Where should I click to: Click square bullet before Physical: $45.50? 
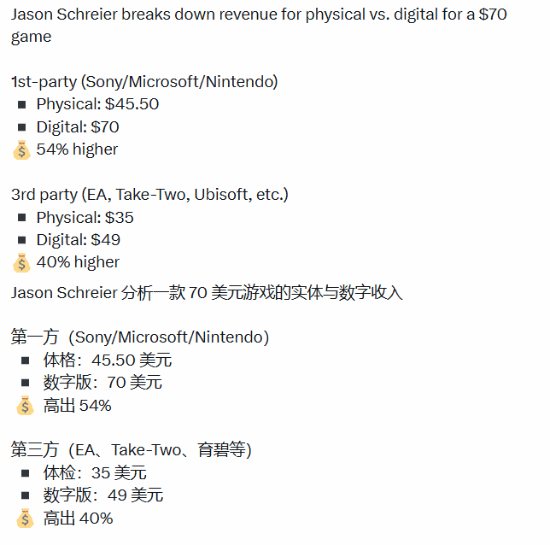22,105
